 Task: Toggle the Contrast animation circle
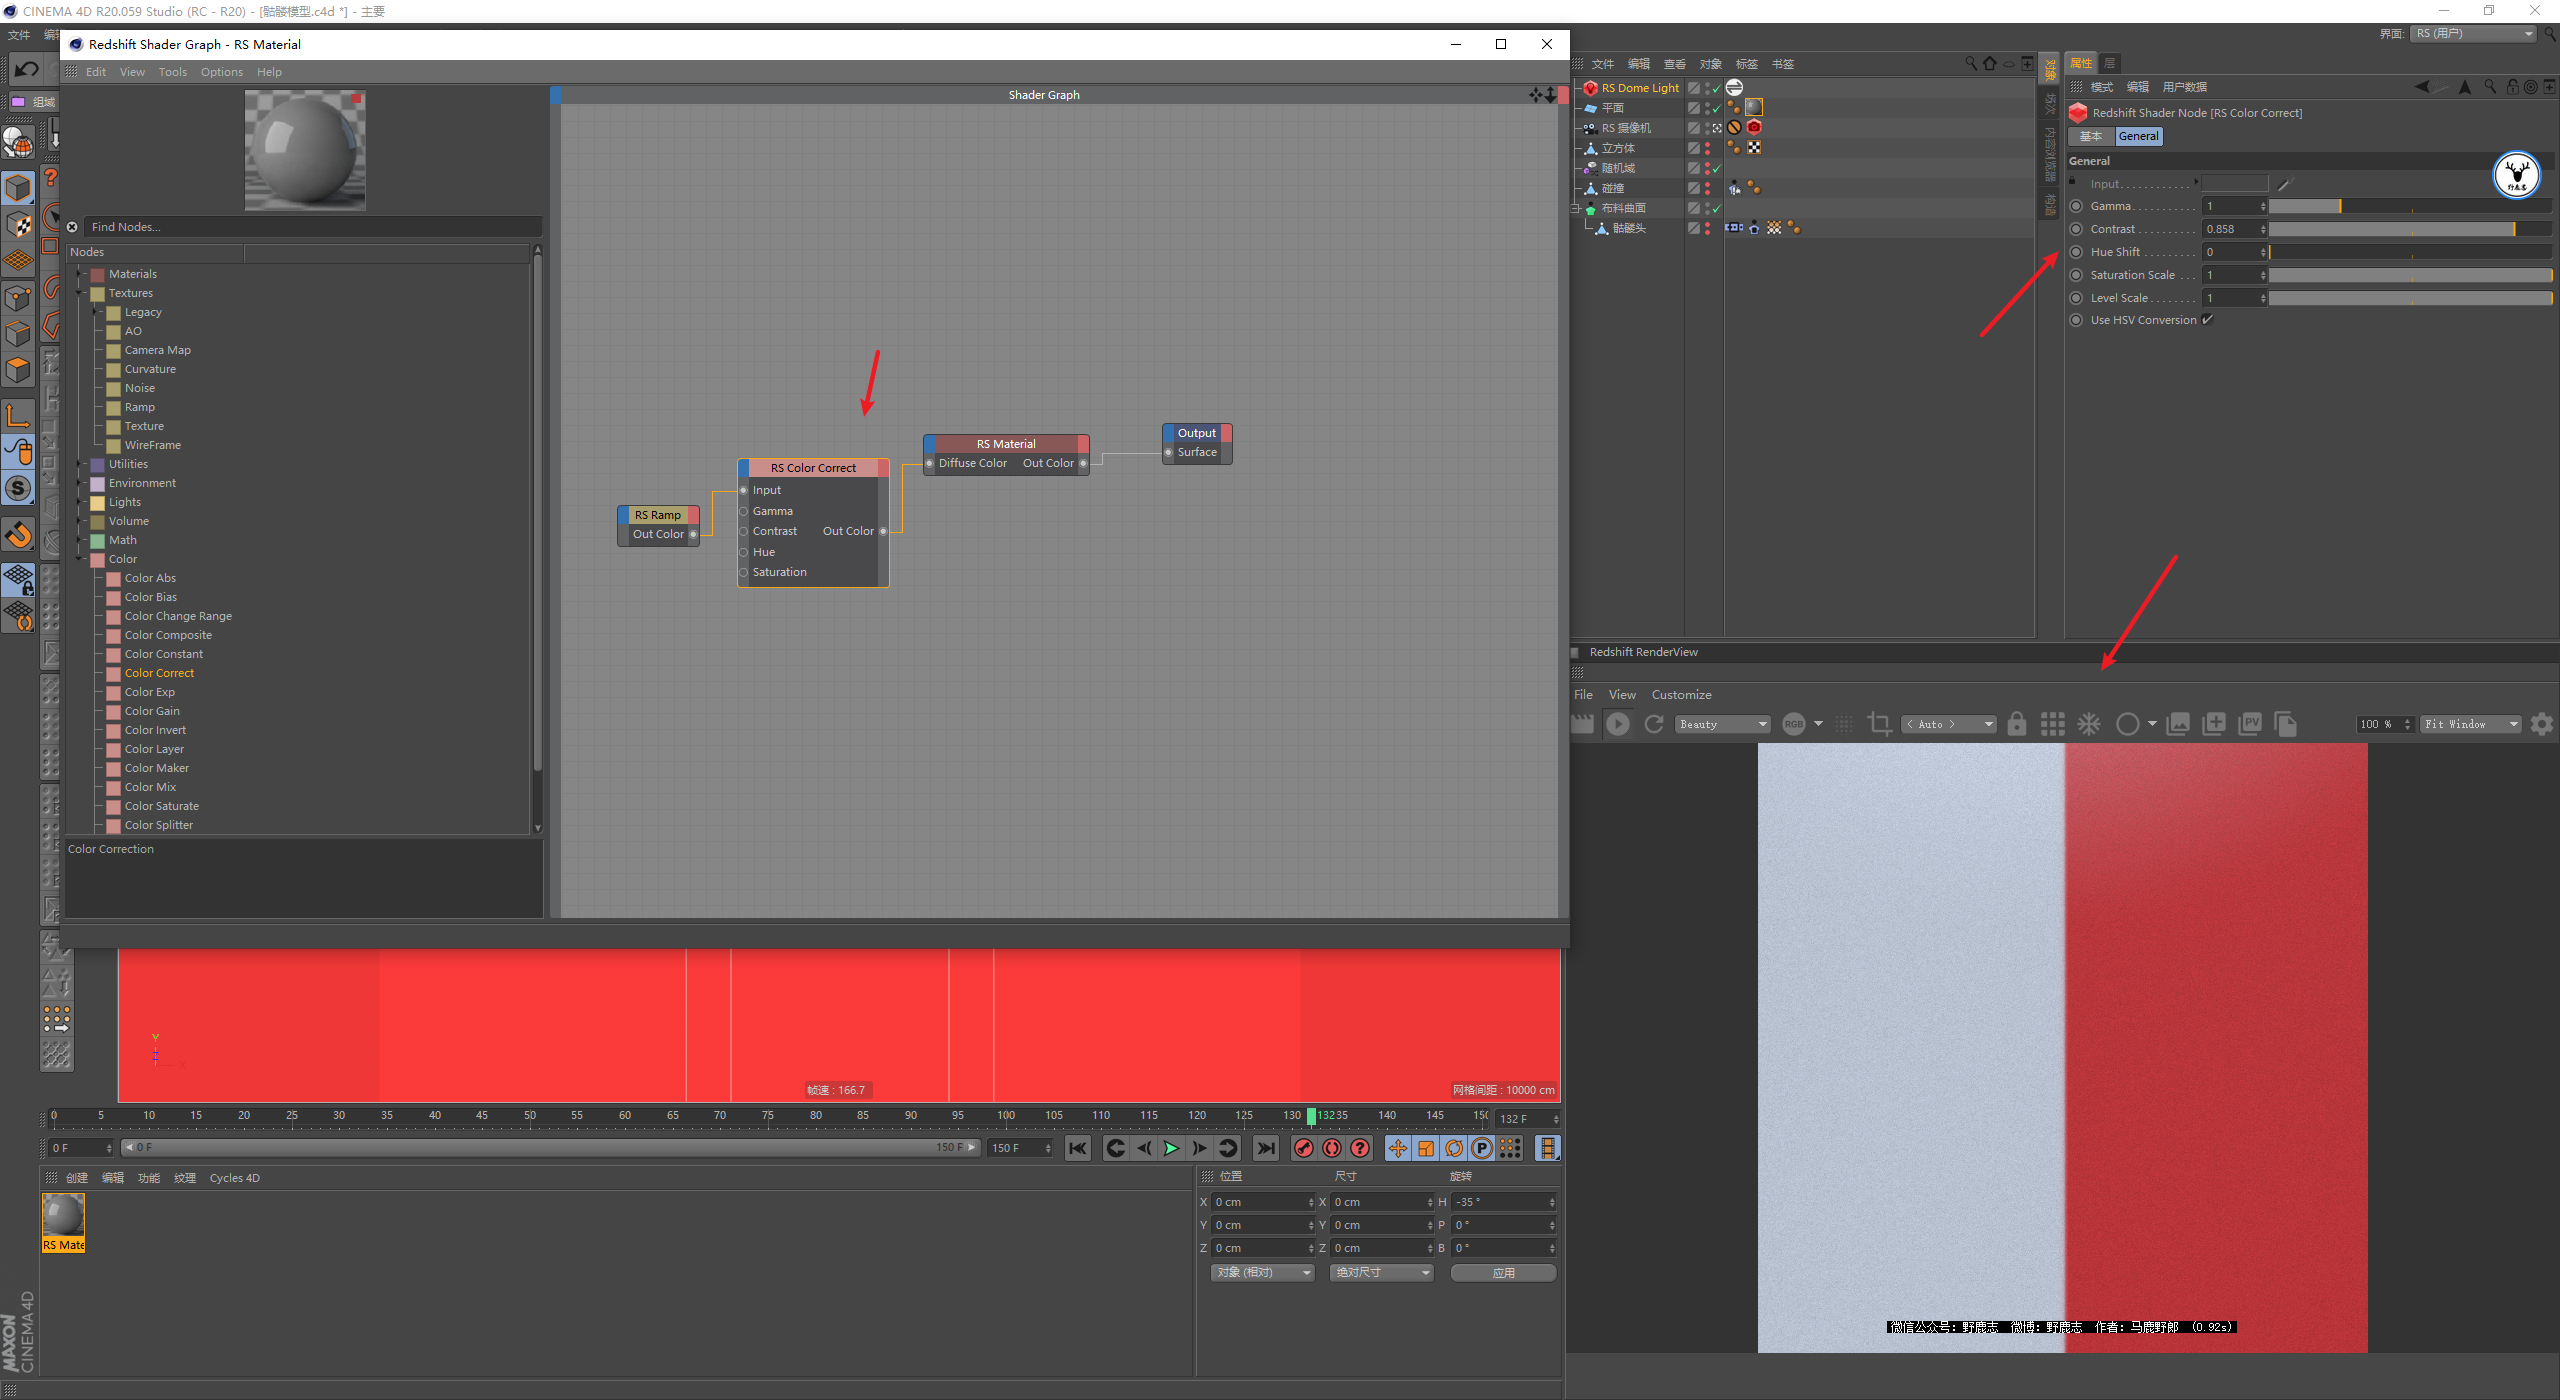(x=2076, y=229)
